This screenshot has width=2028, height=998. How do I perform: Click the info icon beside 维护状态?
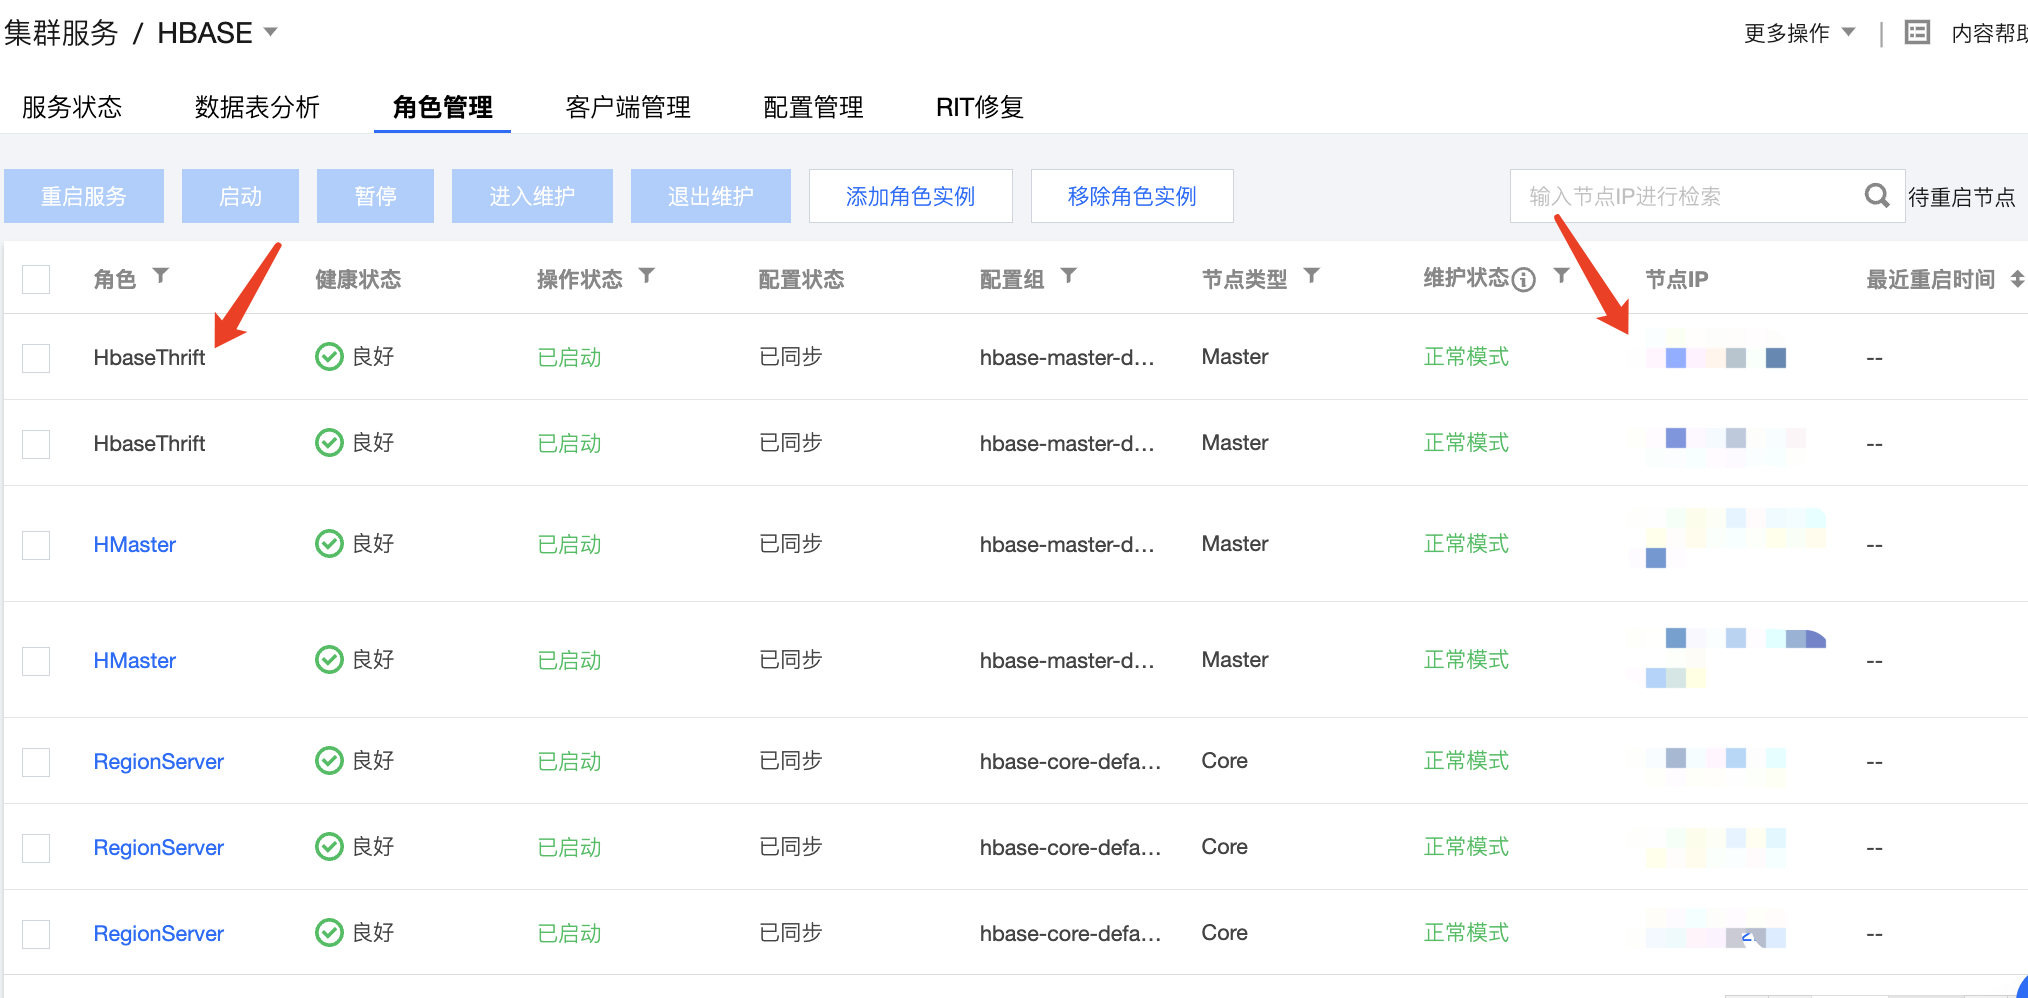[x=1524, y=279]
